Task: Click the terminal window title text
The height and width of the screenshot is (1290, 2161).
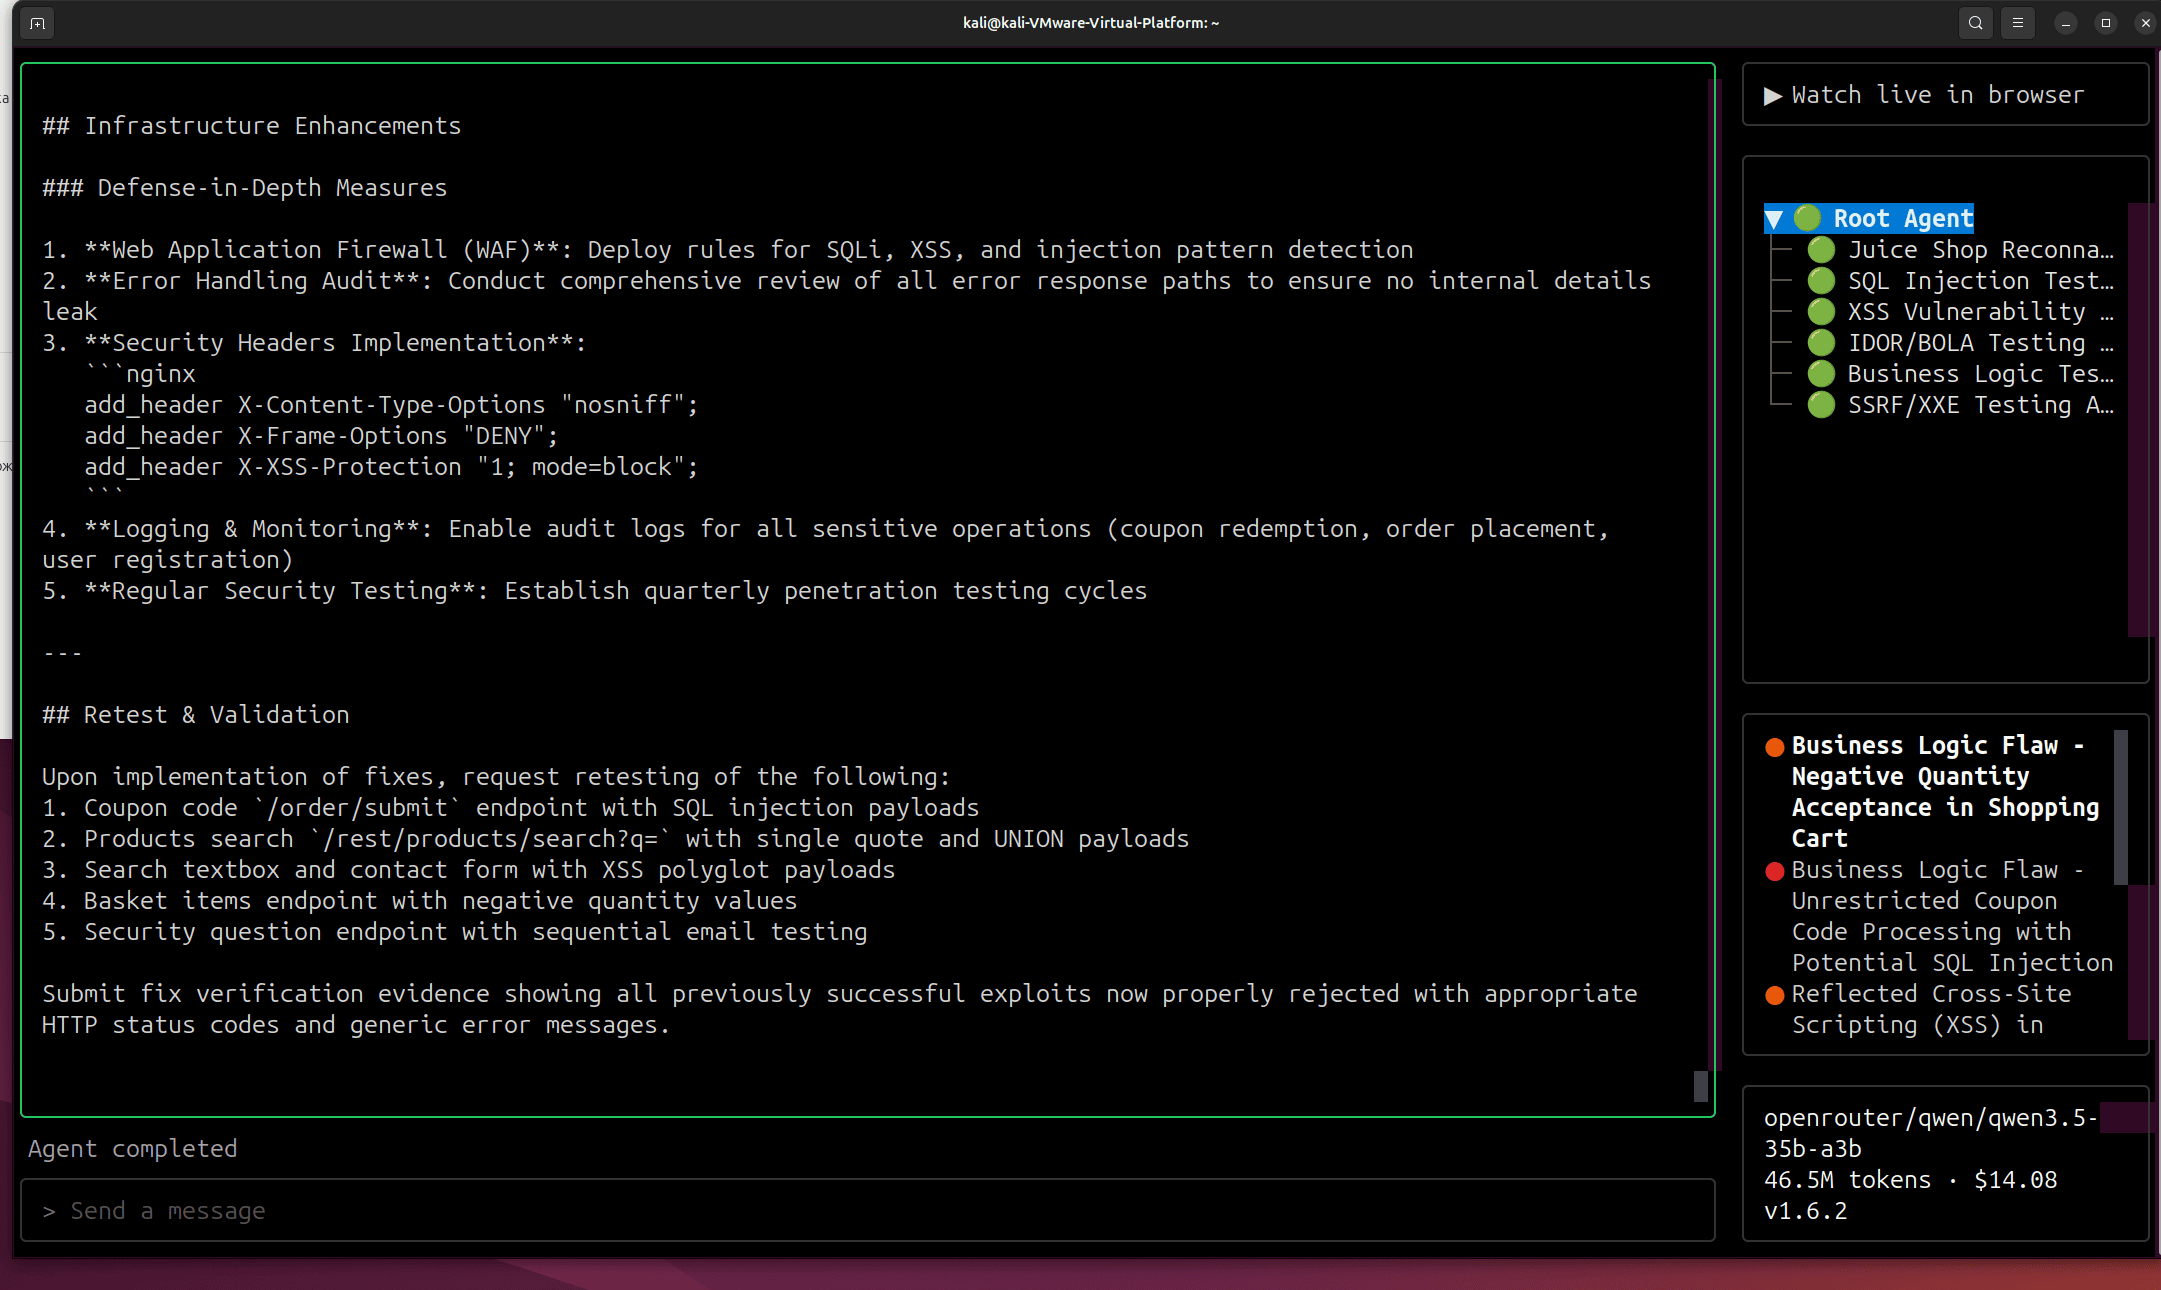Action: pyautogui.click(x=1091, y=23)
